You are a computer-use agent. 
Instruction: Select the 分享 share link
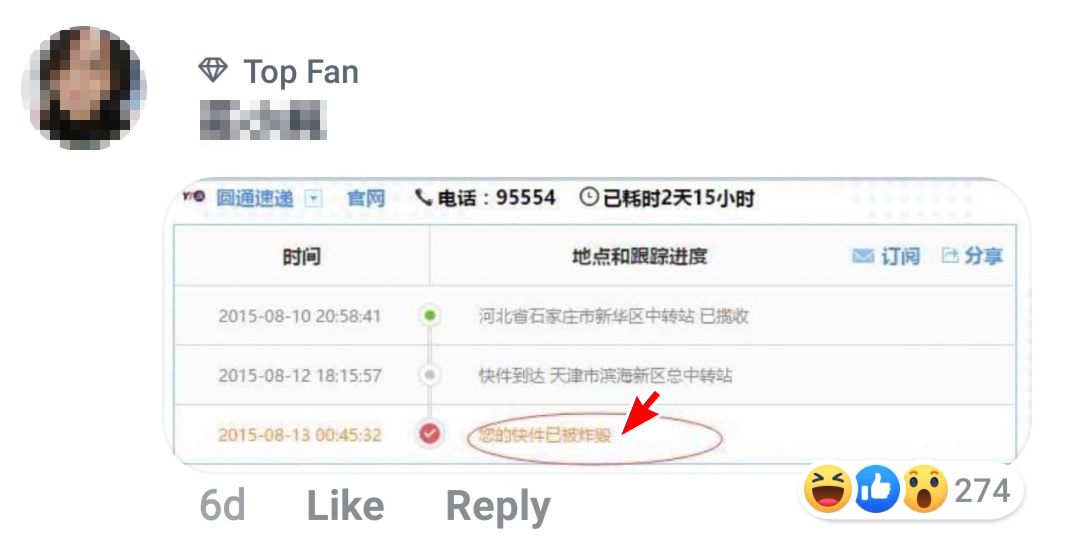983,256
